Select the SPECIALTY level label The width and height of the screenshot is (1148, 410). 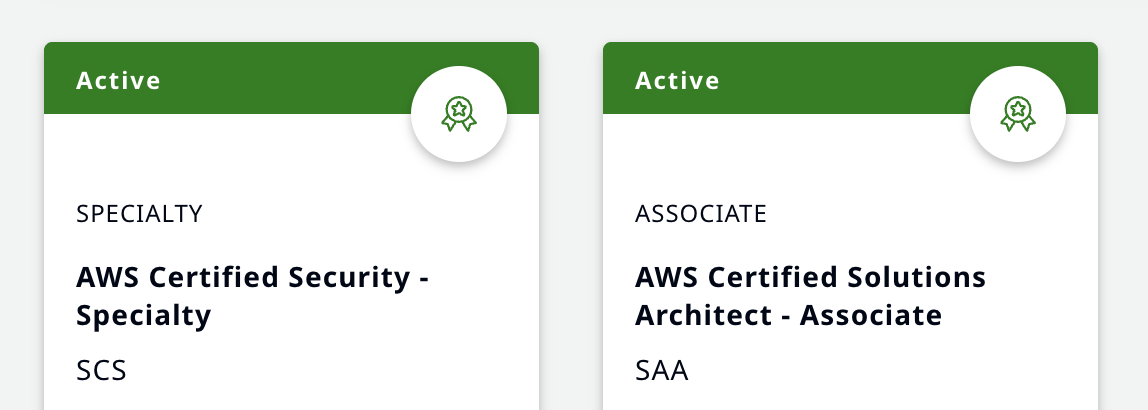coord(139,214)
